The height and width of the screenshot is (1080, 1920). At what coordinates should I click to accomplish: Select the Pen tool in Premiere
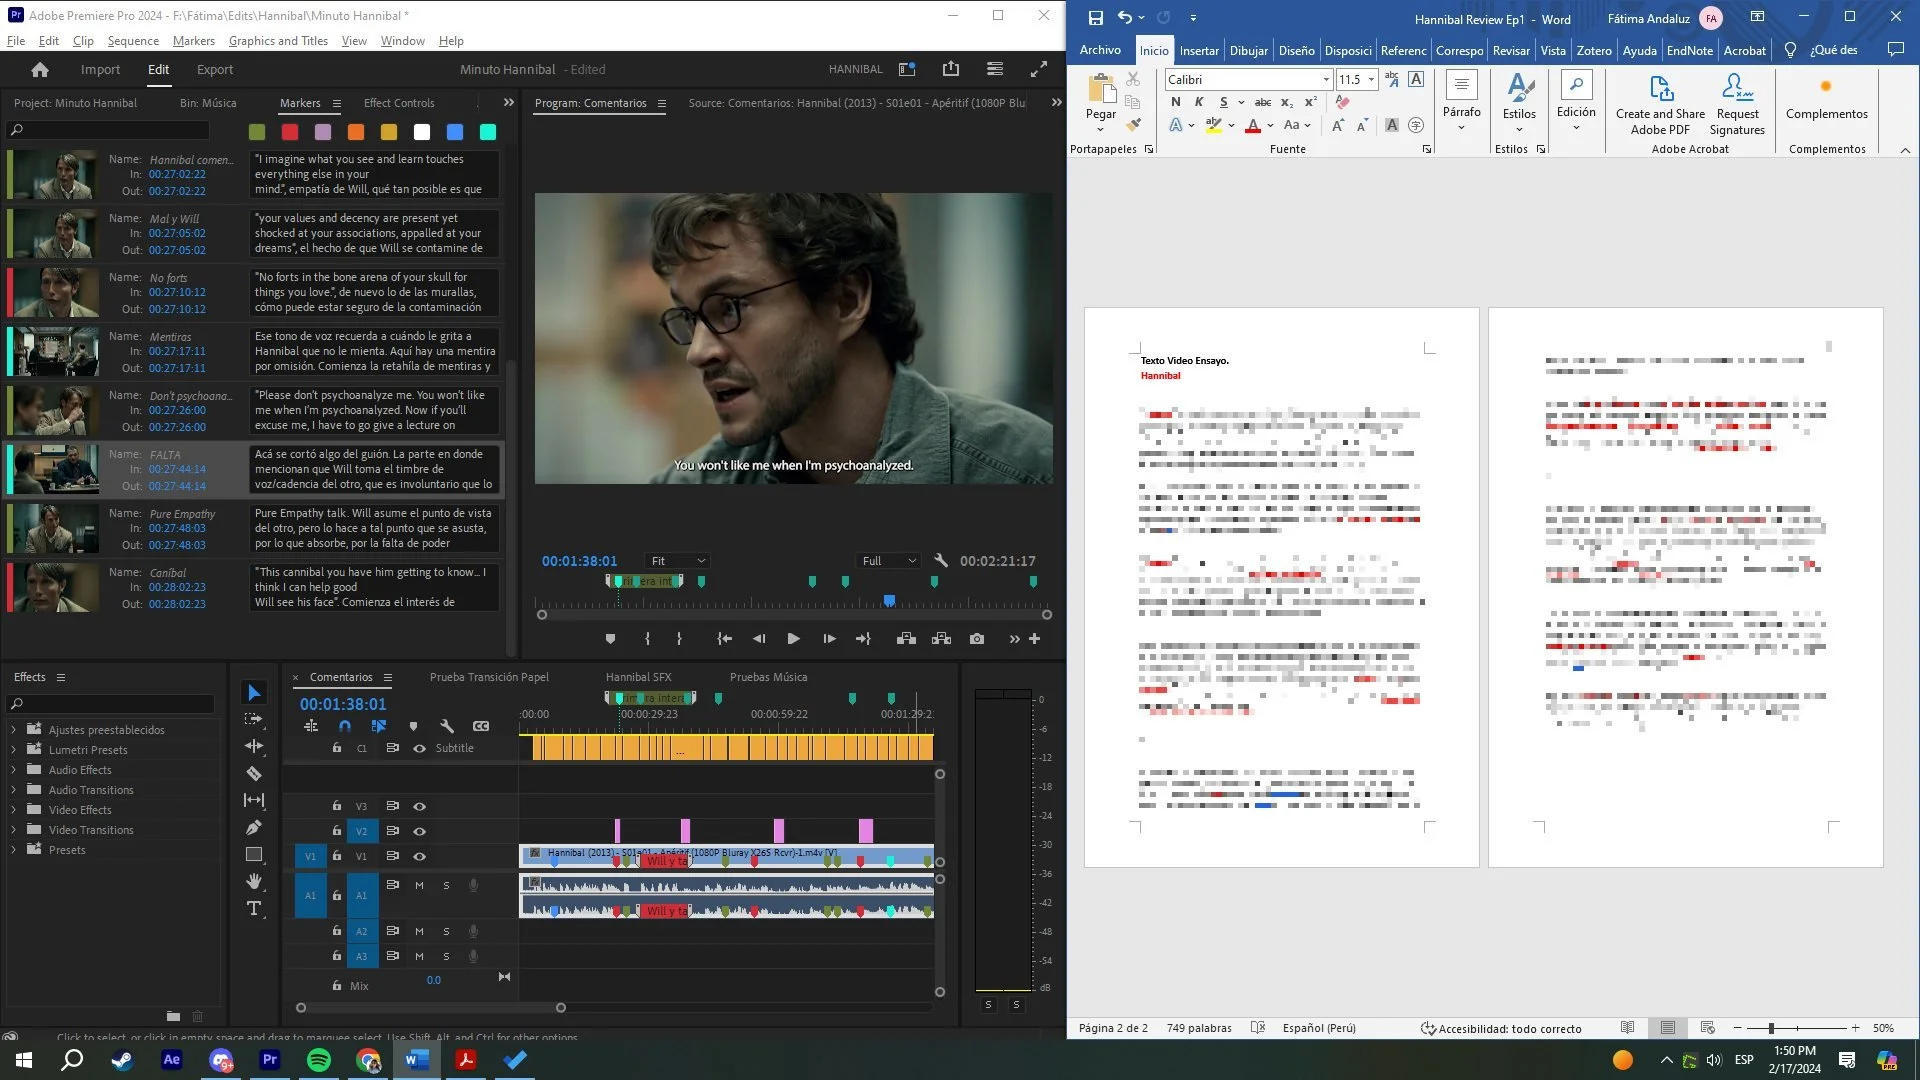point(254,827)
